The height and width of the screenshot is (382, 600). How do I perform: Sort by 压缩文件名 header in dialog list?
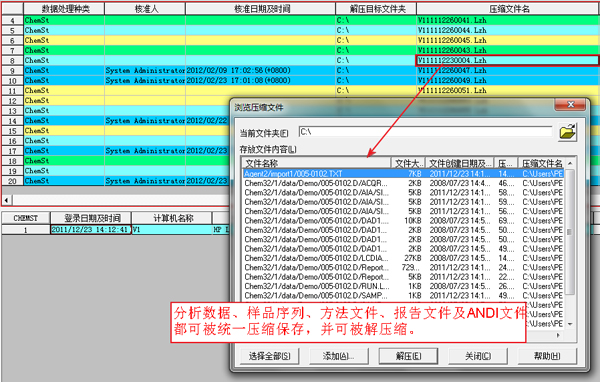point(541,163)
